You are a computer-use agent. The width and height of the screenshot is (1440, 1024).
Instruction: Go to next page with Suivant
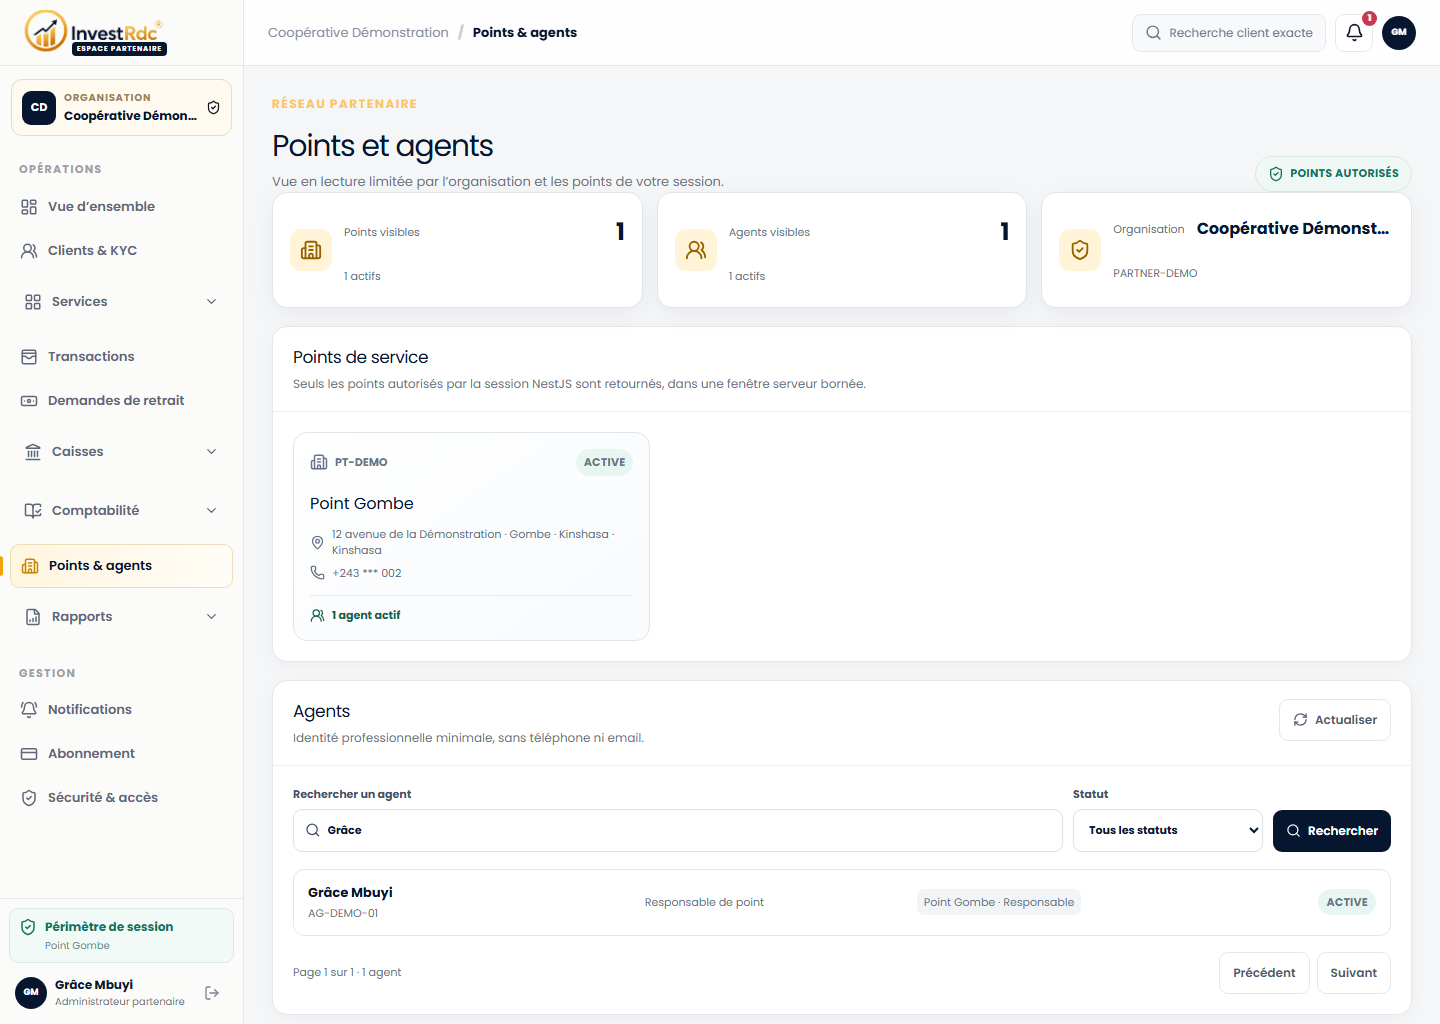pos(1354,973)
